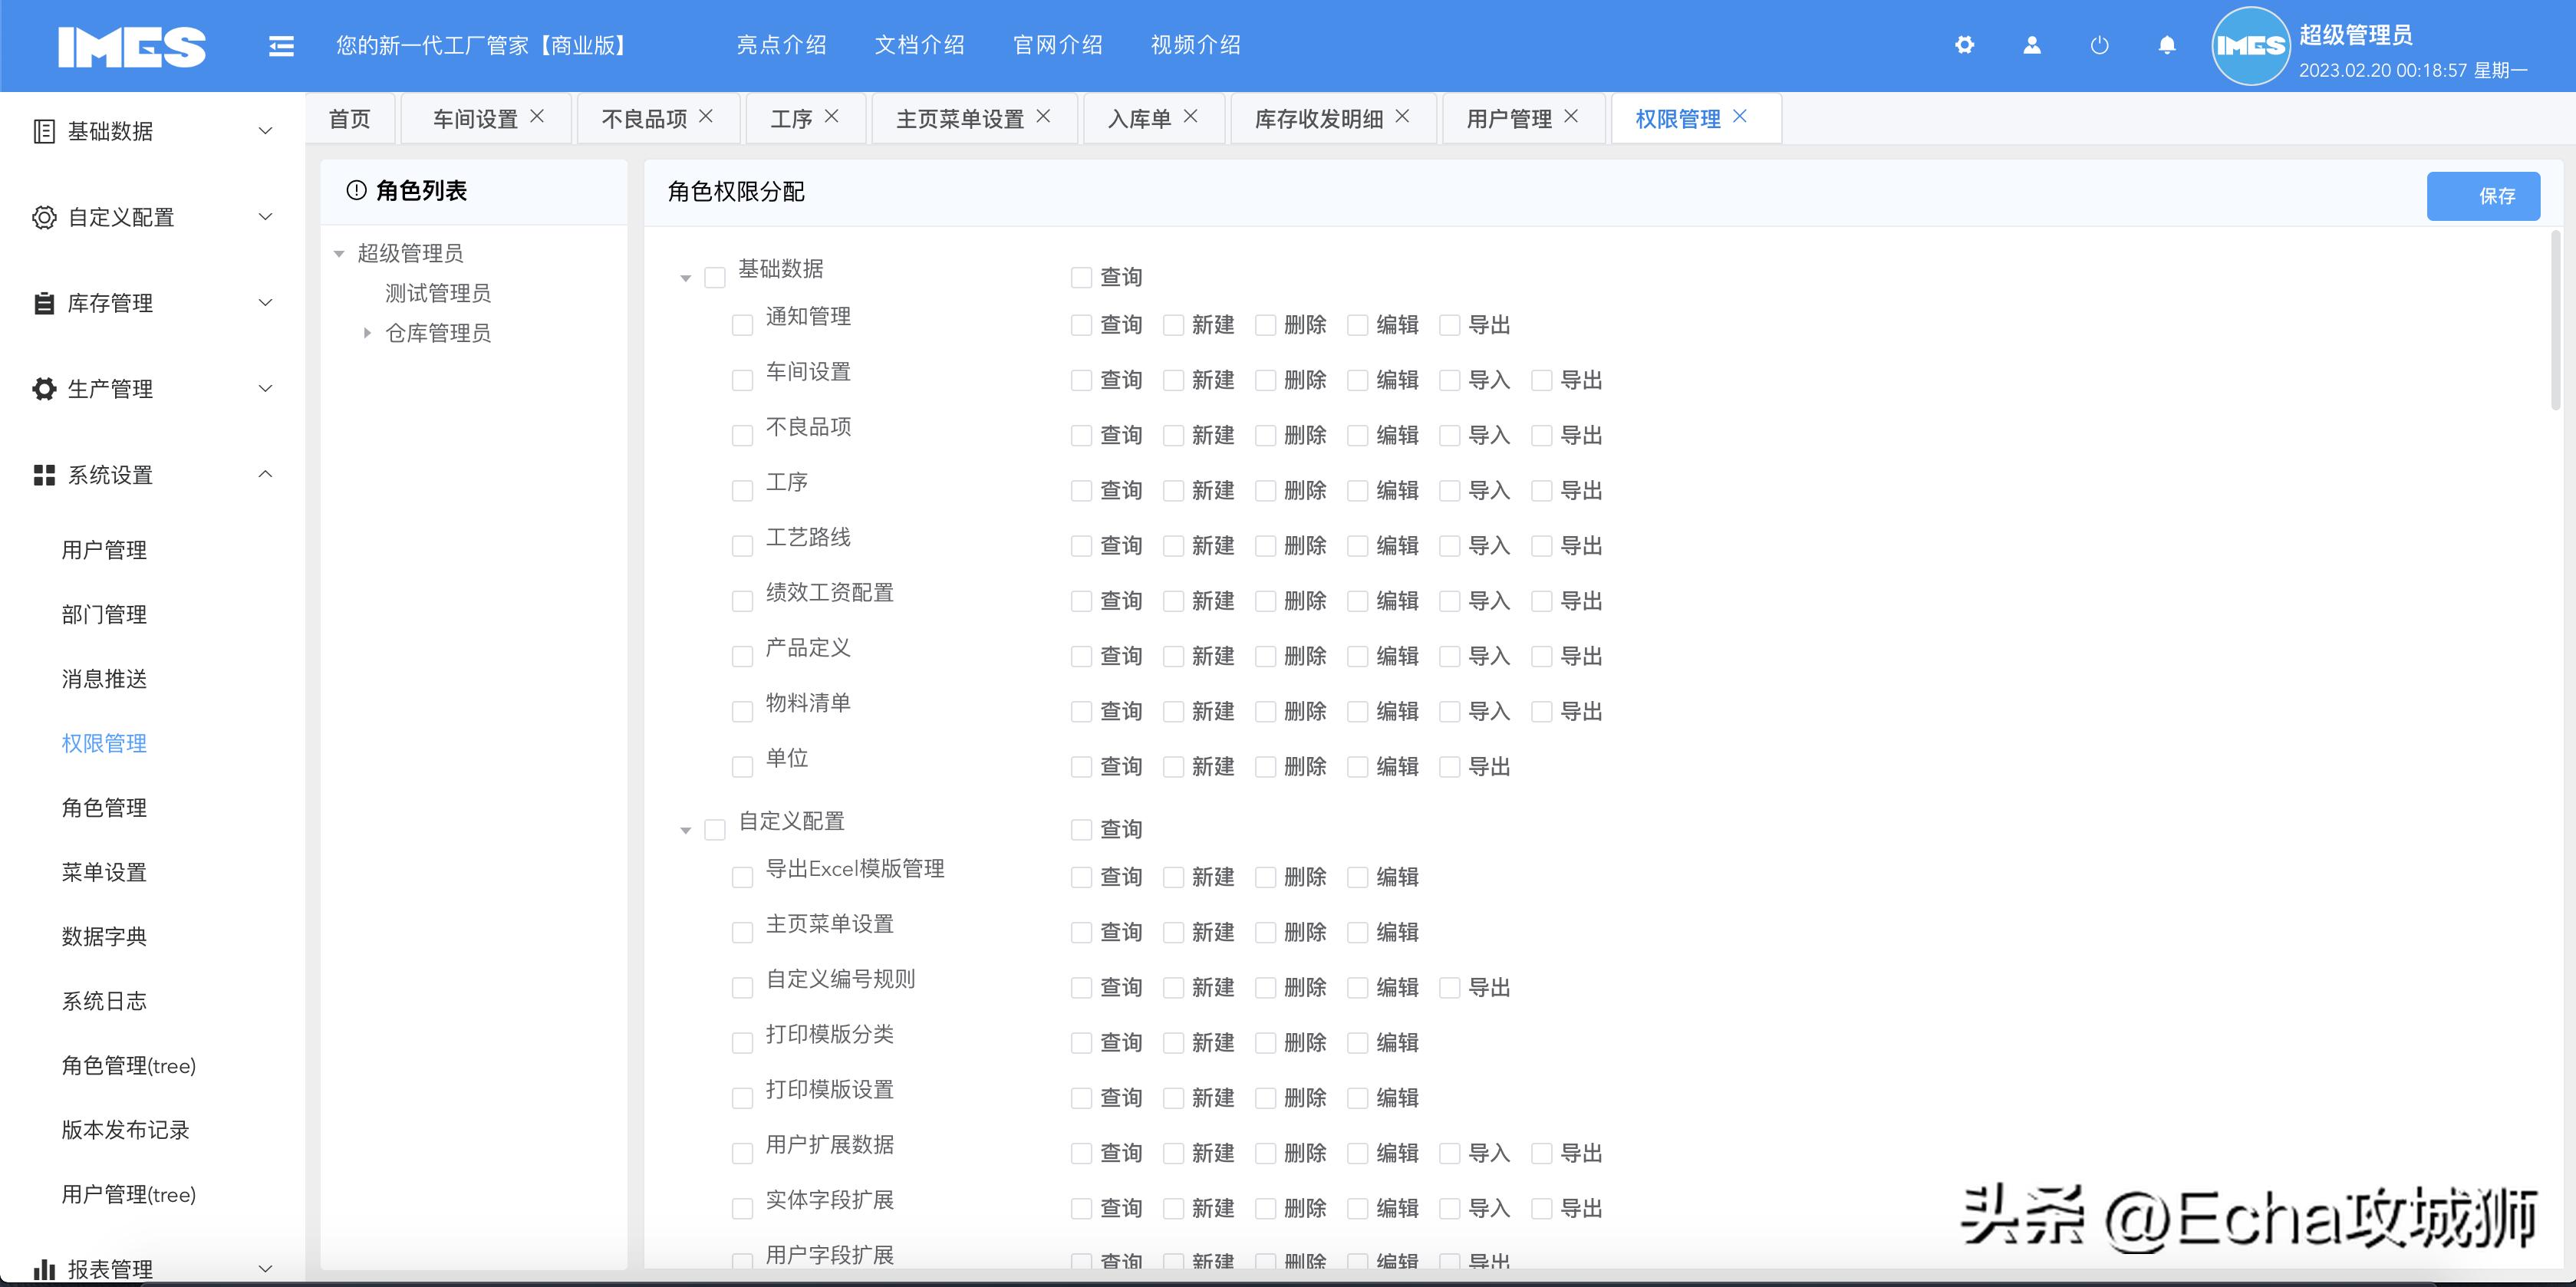
Task: Open the notification bell icon
Action: pyautogui.click(x=2166, y=46)
